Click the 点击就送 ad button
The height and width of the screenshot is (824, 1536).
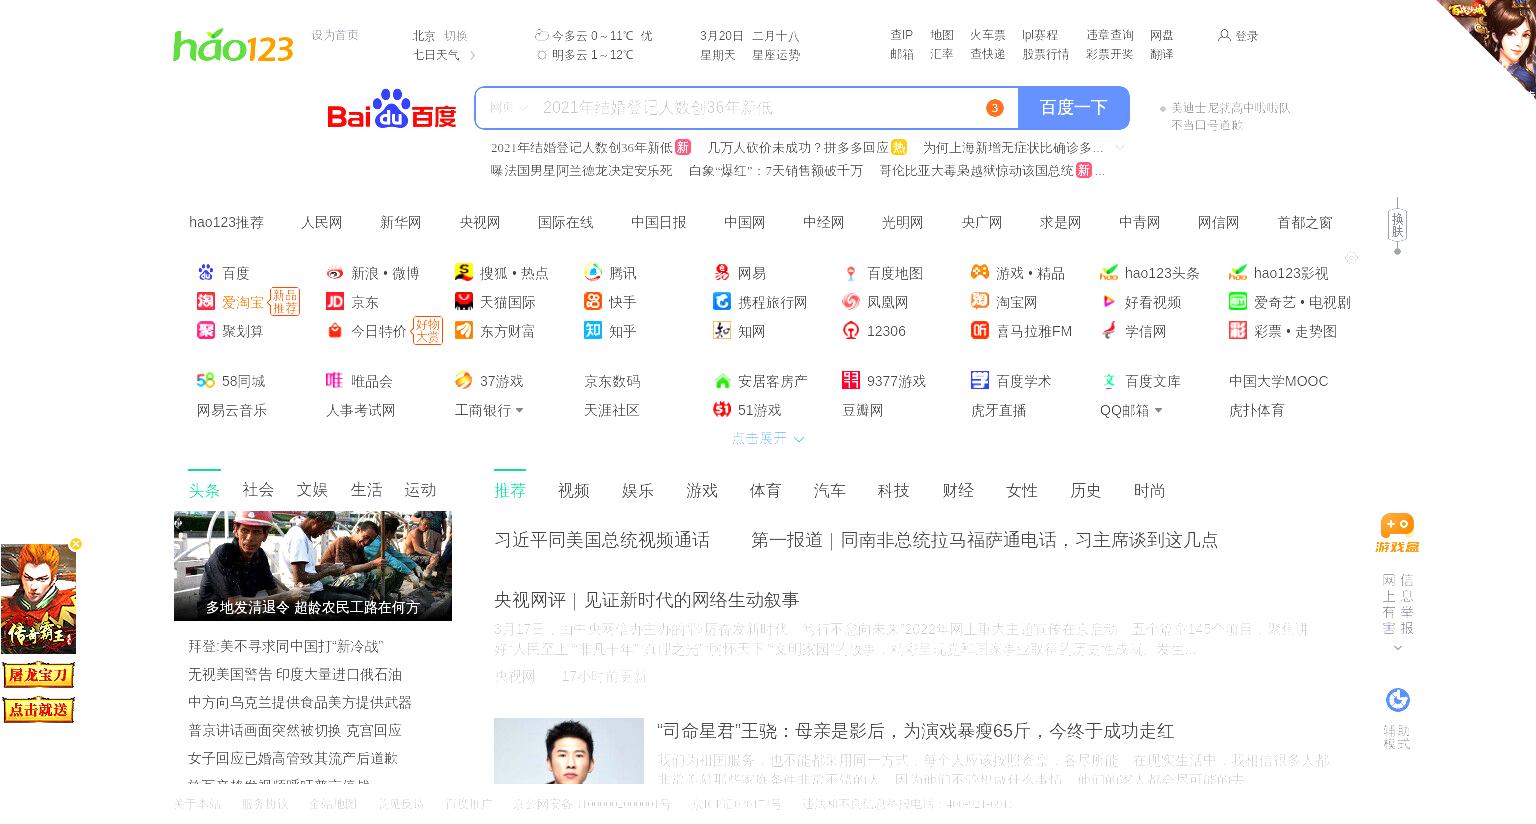(38, 710)
